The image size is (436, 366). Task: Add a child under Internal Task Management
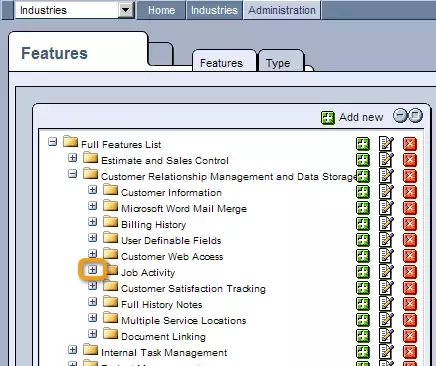[363, 352]
